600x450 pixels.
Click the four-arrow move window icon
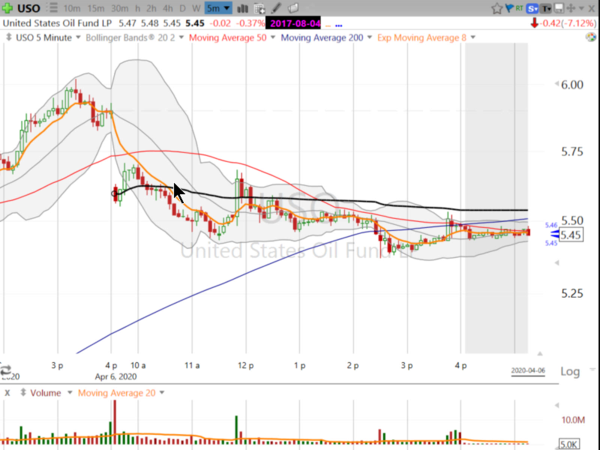571,8
